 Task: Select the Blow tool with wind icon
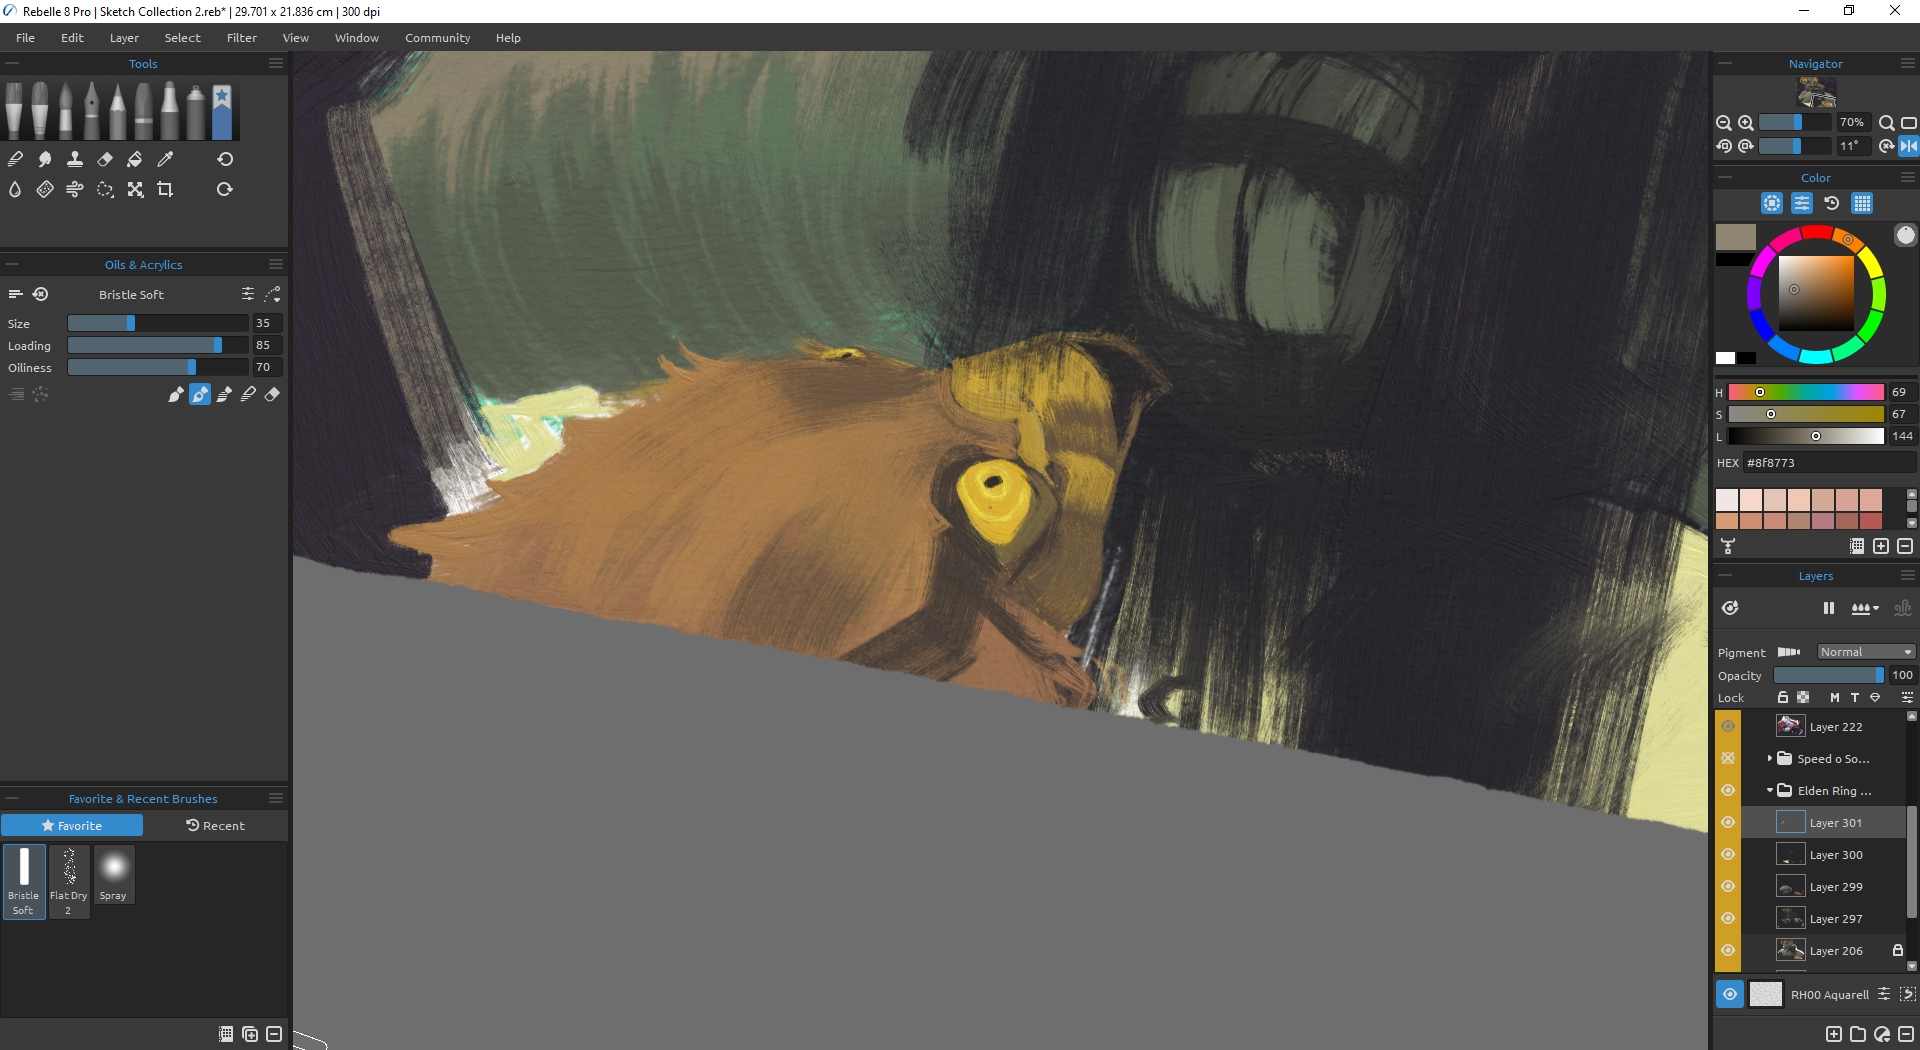coord(75,189)
